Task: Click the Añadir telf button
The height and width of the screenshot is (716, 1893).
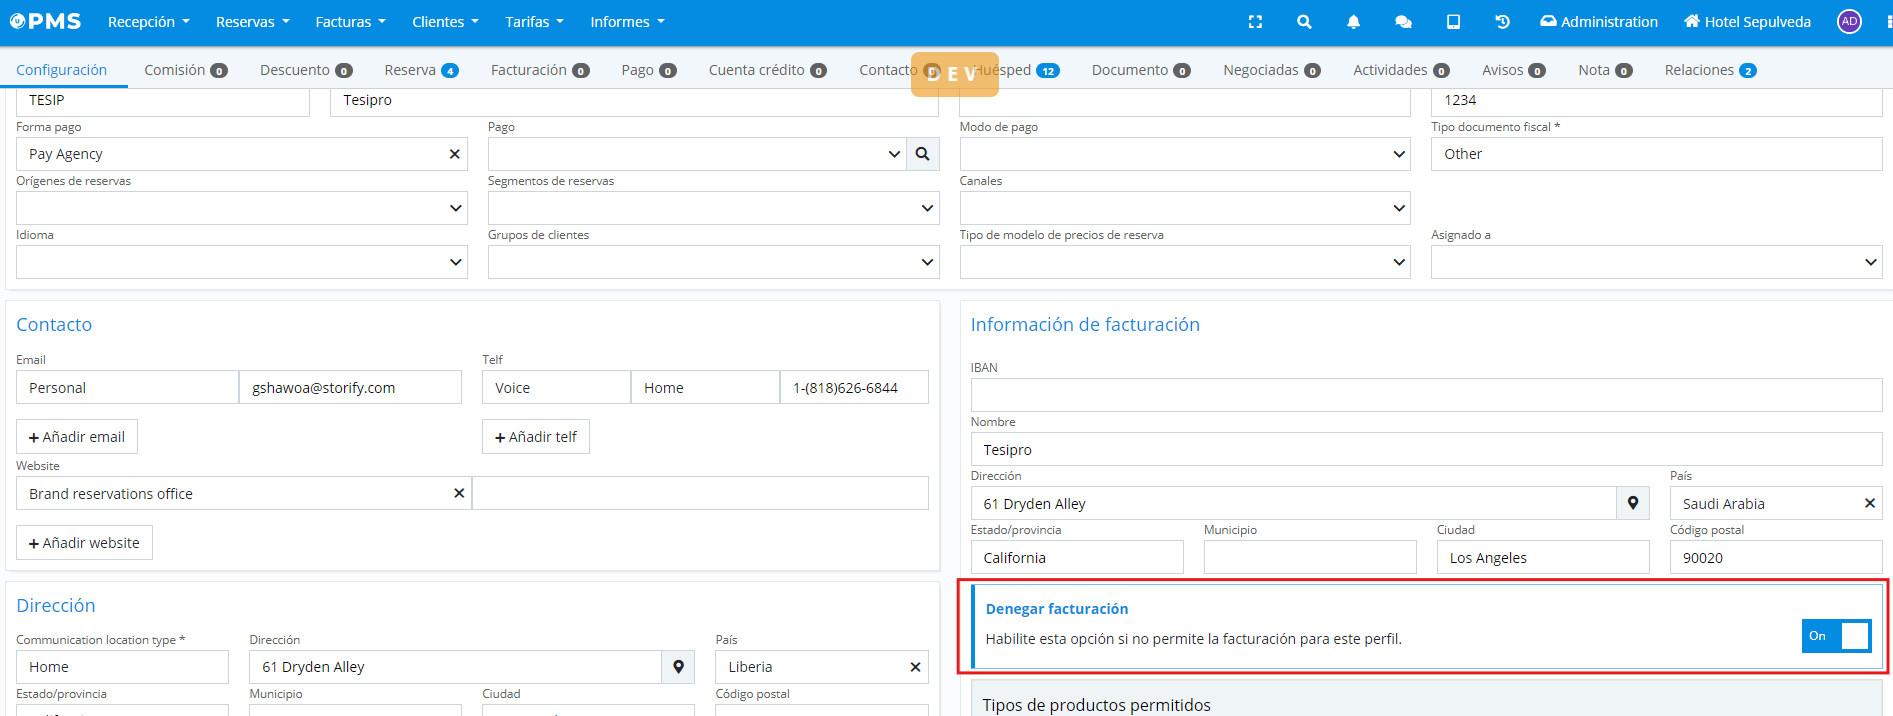Action: tap(535, 437)
